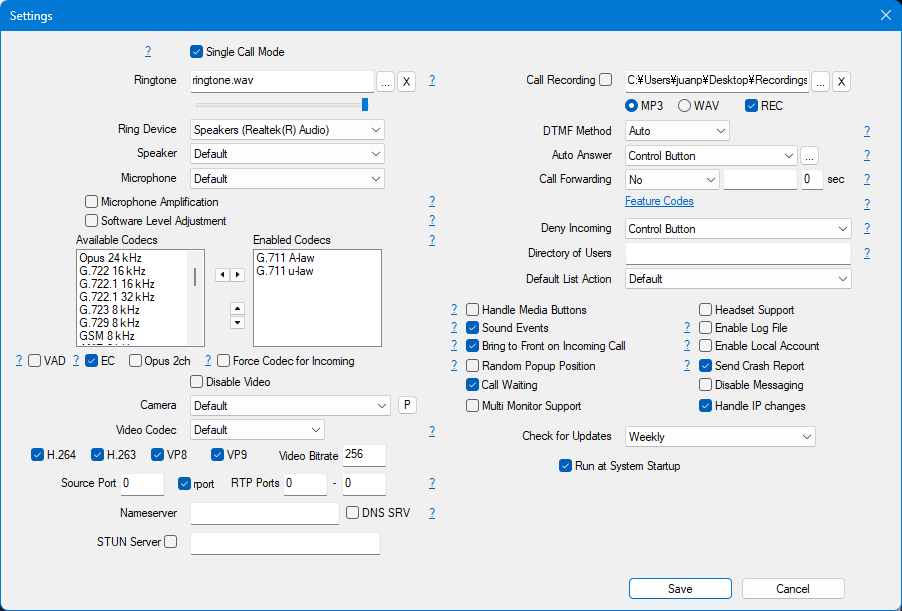The width and height of the screenshot is (902, 611).
Task: Open help for Single Call Mode
Action: tap(148, 51)
